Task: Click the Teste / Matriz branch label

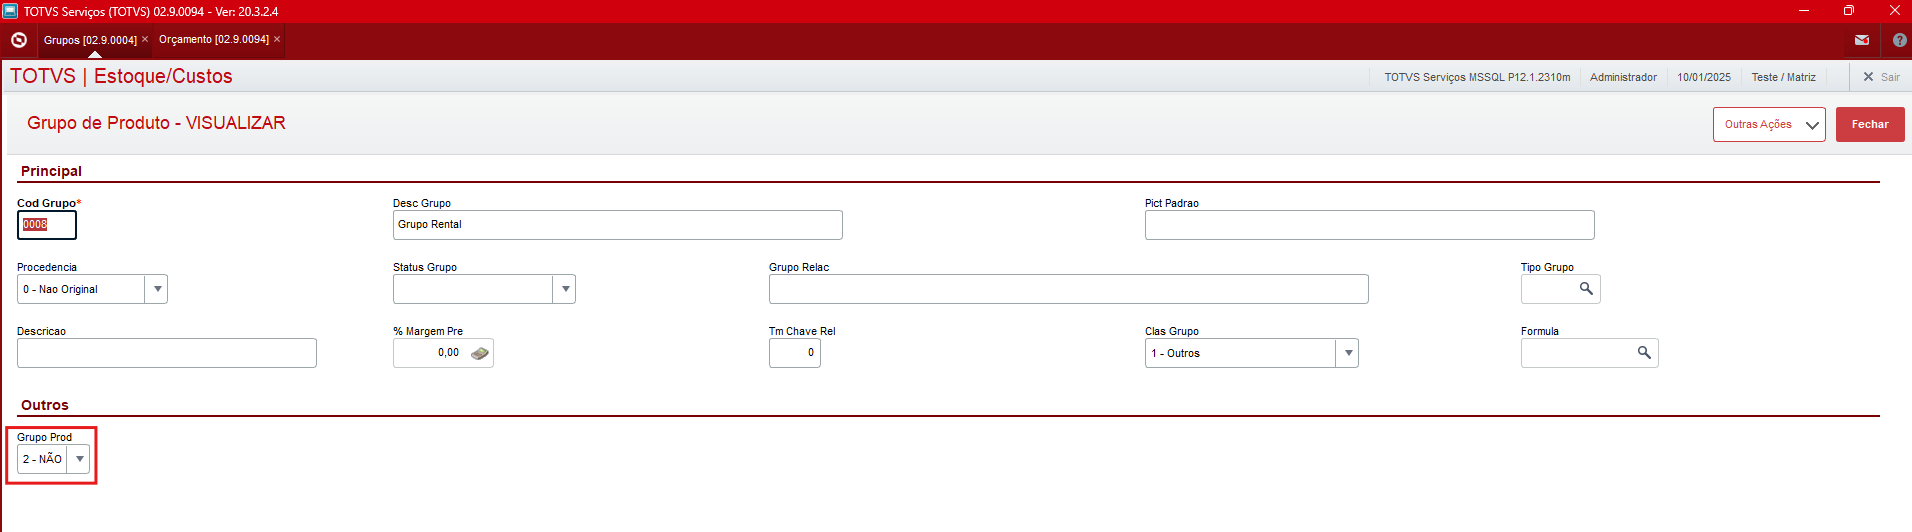Action: (x=1783, y=77)
